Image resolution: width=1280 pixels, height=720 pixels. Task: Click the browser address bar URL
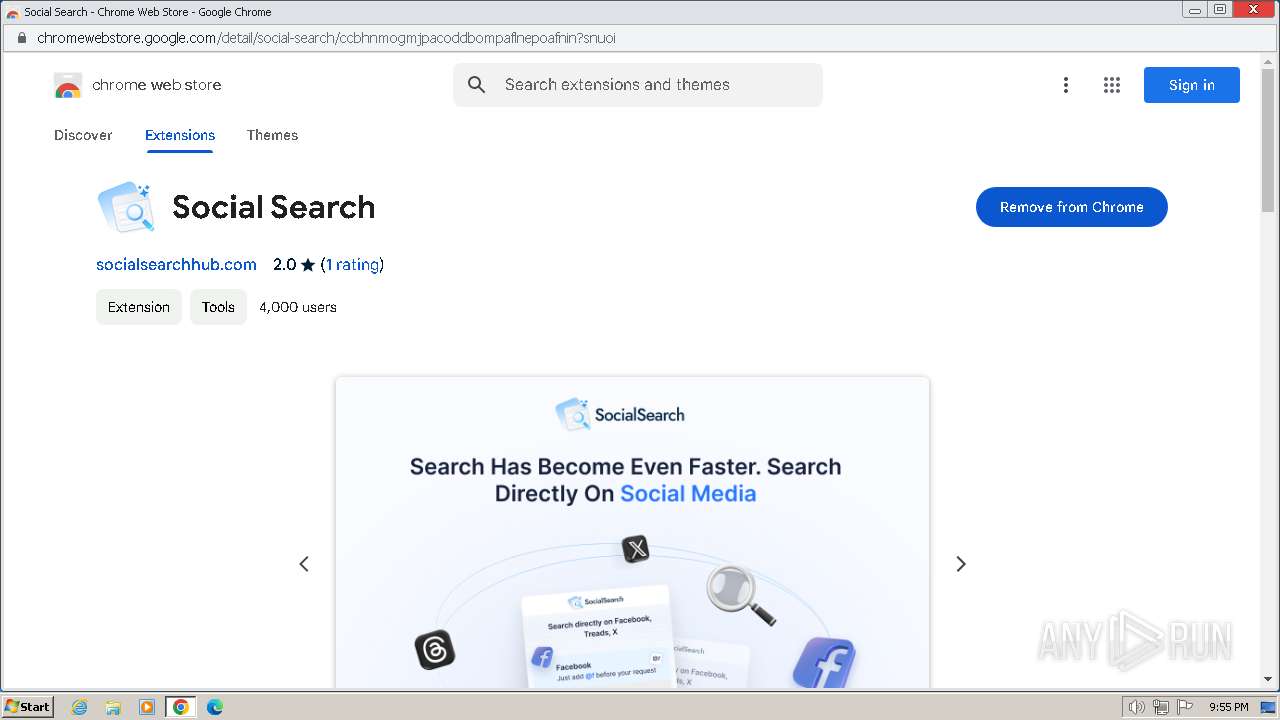click(x=326, y=38)
